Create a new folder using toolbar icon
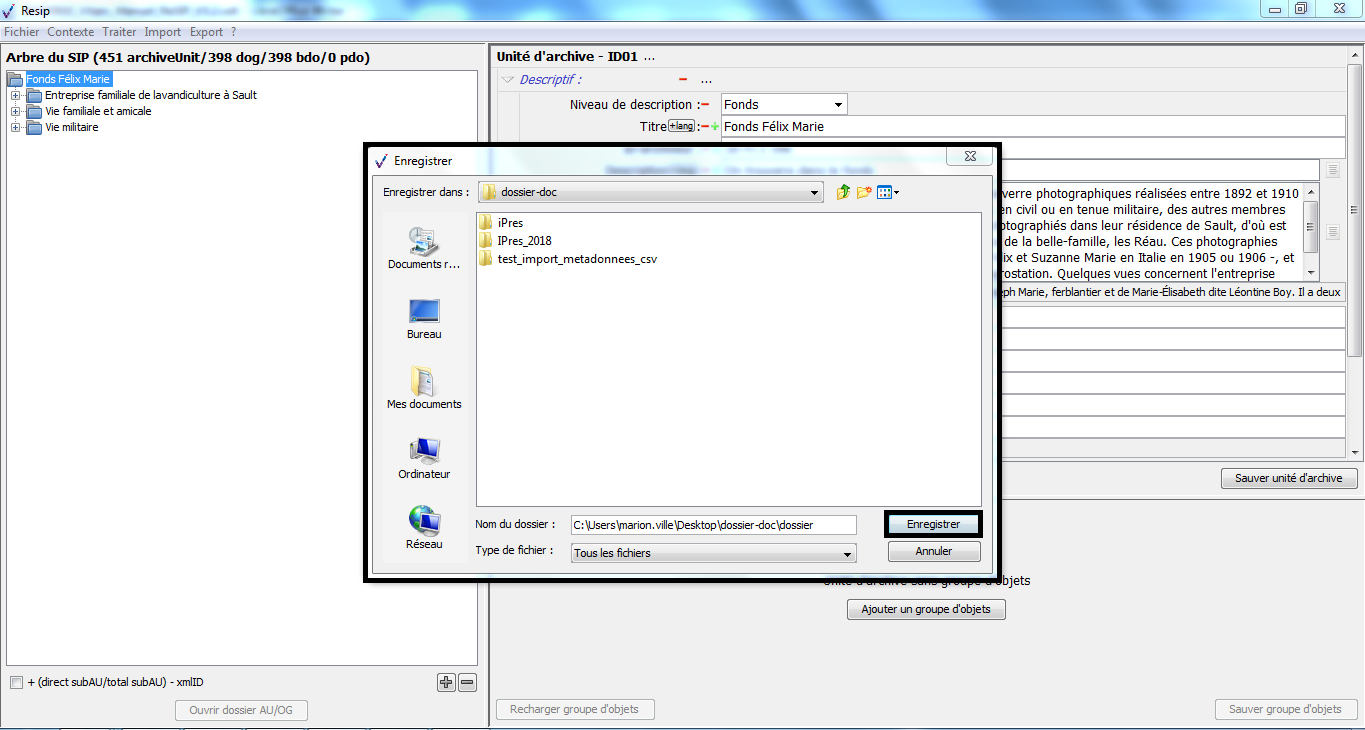The width and height of the screenshot is (1365, 730). [864, 192]
